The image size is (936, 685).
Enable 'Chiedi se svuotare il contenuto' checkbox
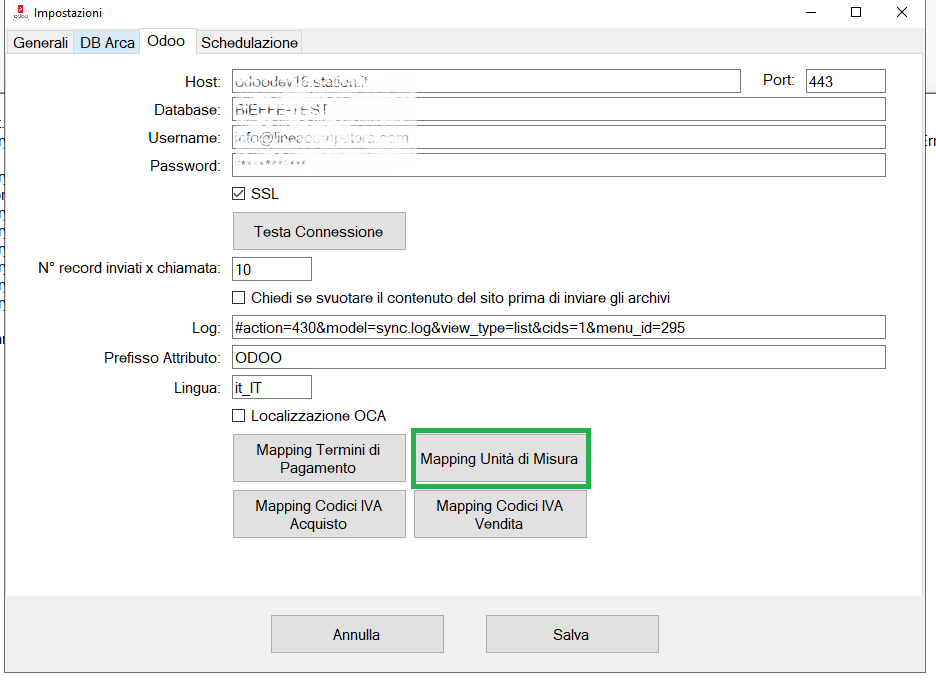pos(239,298)
